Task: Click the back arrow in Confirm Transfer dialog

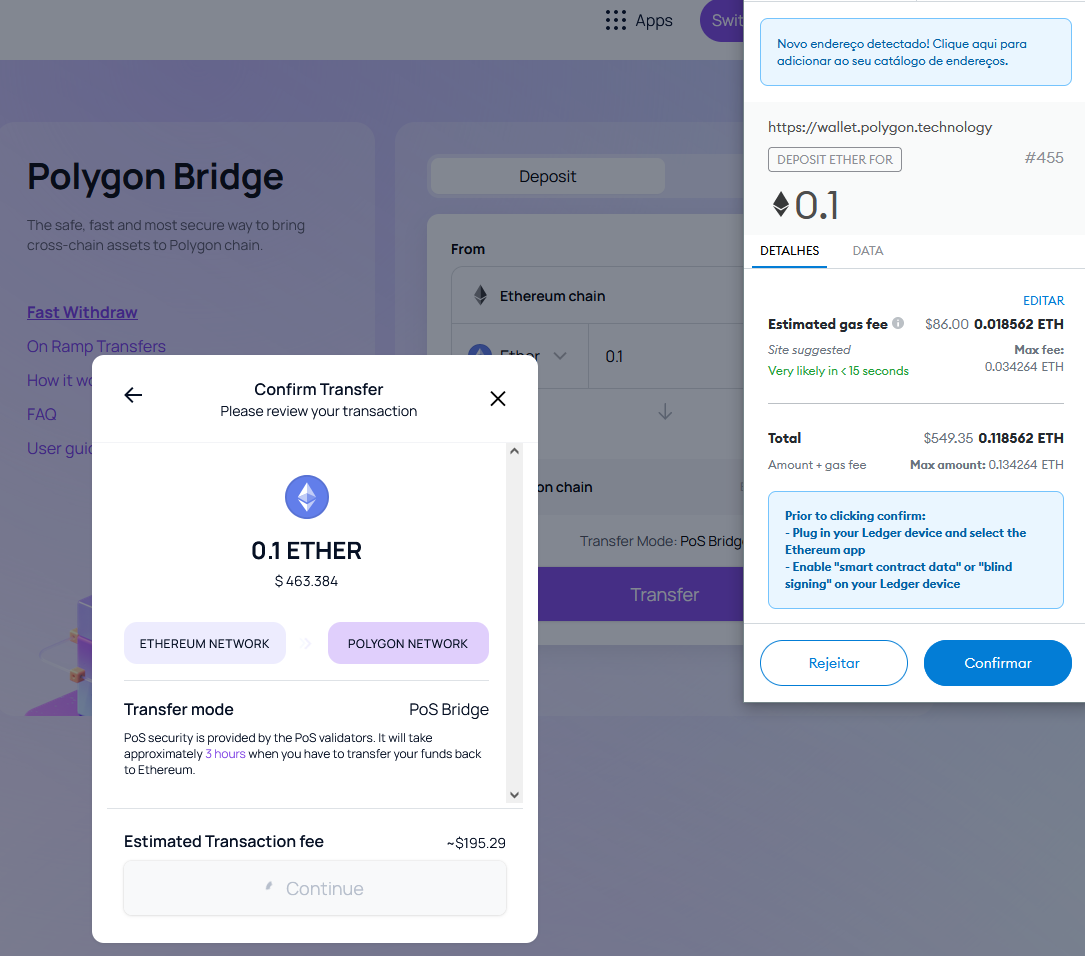Action: (x=133, y=395)
